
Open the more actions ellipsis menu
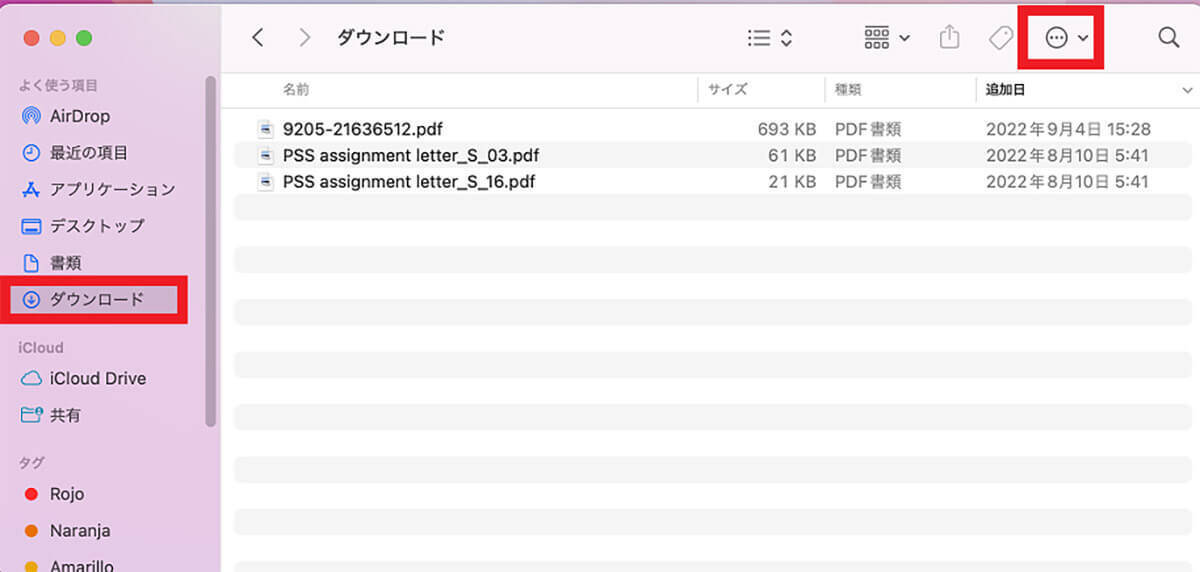(1066, 38)
